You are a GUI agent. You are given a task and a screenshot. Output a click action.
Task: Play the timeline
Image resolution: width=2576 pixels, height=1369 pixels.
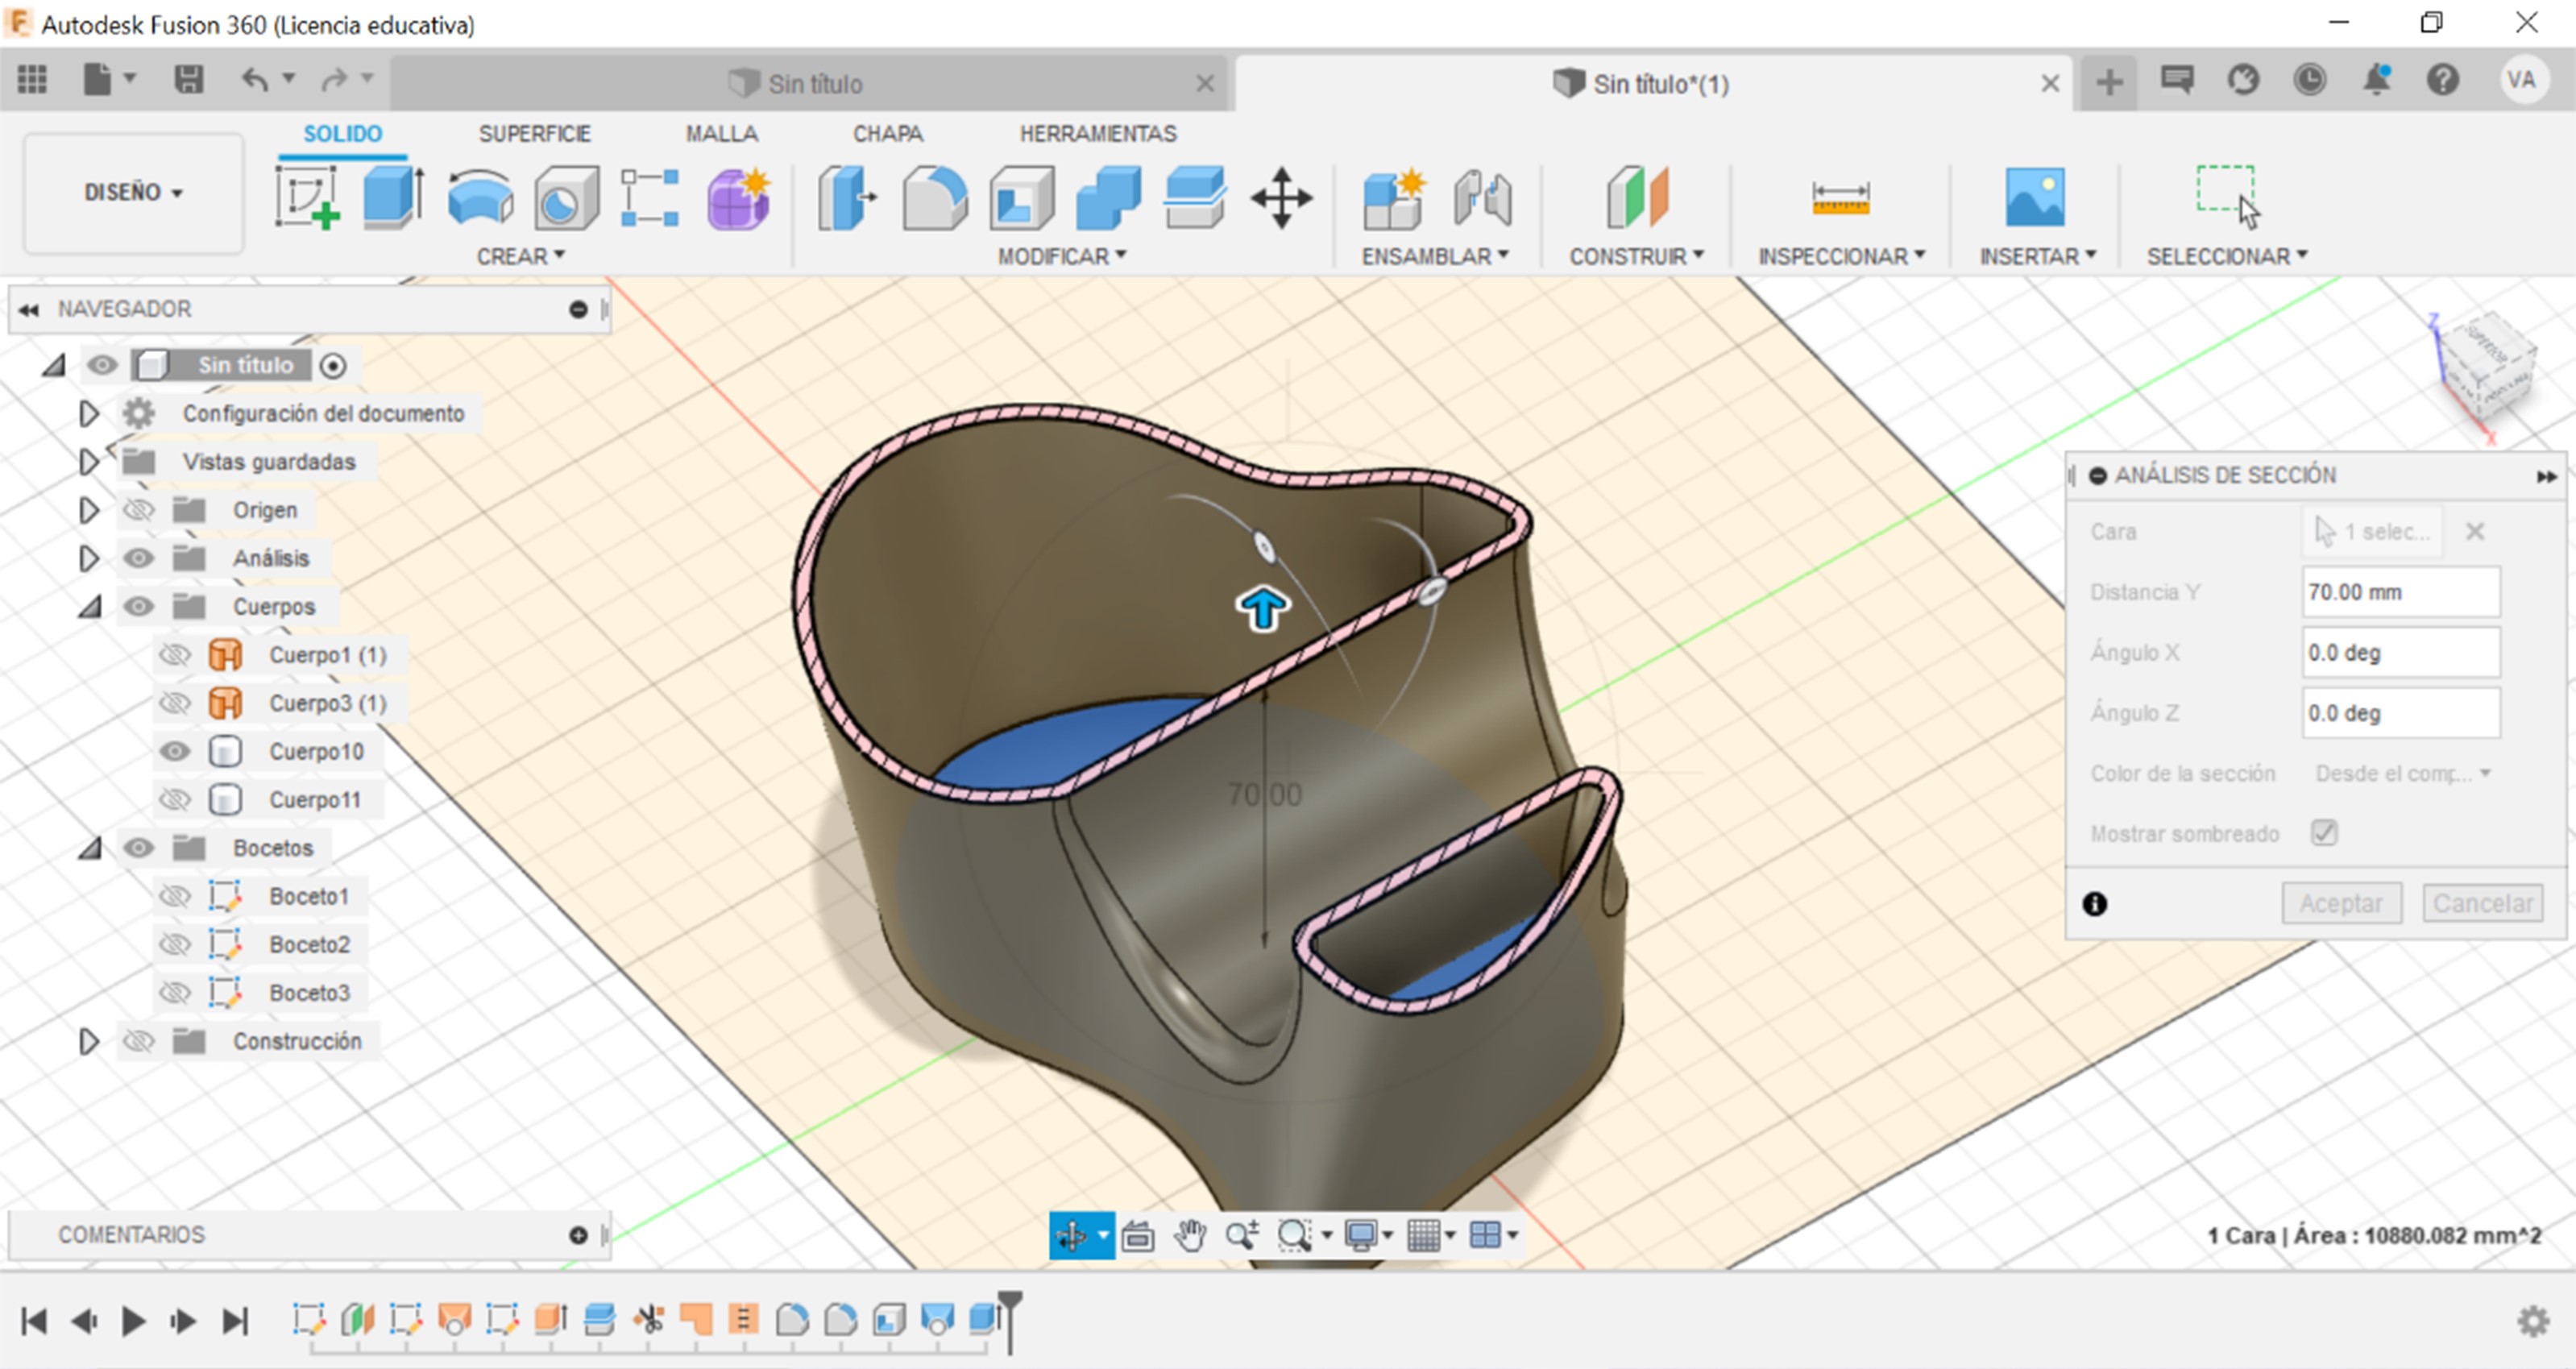132,1321
